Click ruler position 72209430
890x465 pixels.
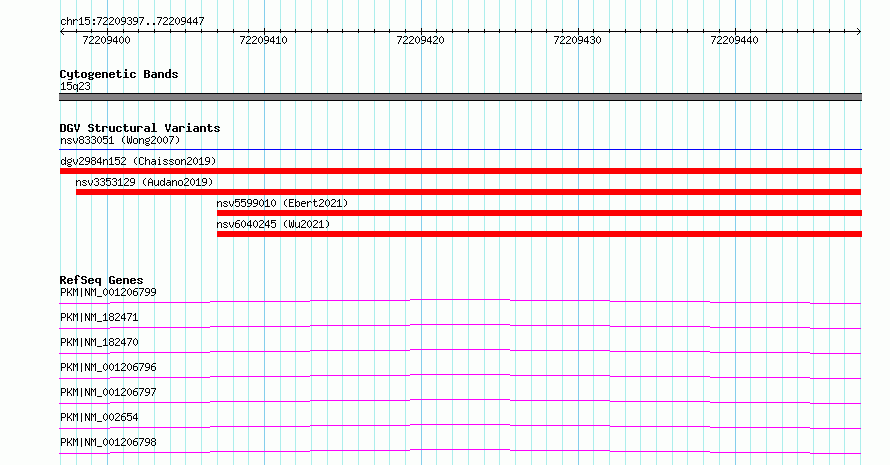(577, 40)
